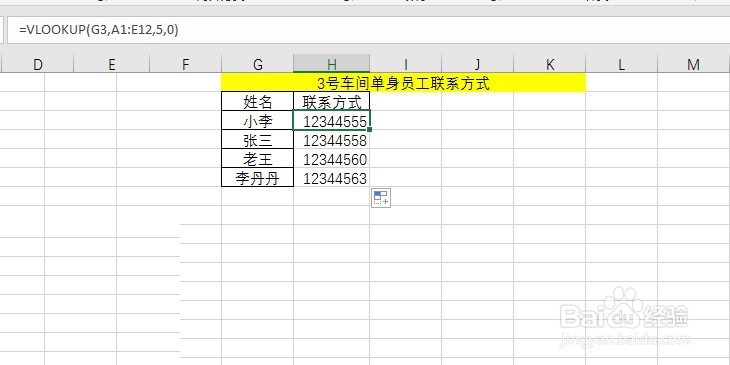
Task: Click the yellow title cell 3号车间单身员工联系方式
Action: pyautogui.click(x=403, y=83)
